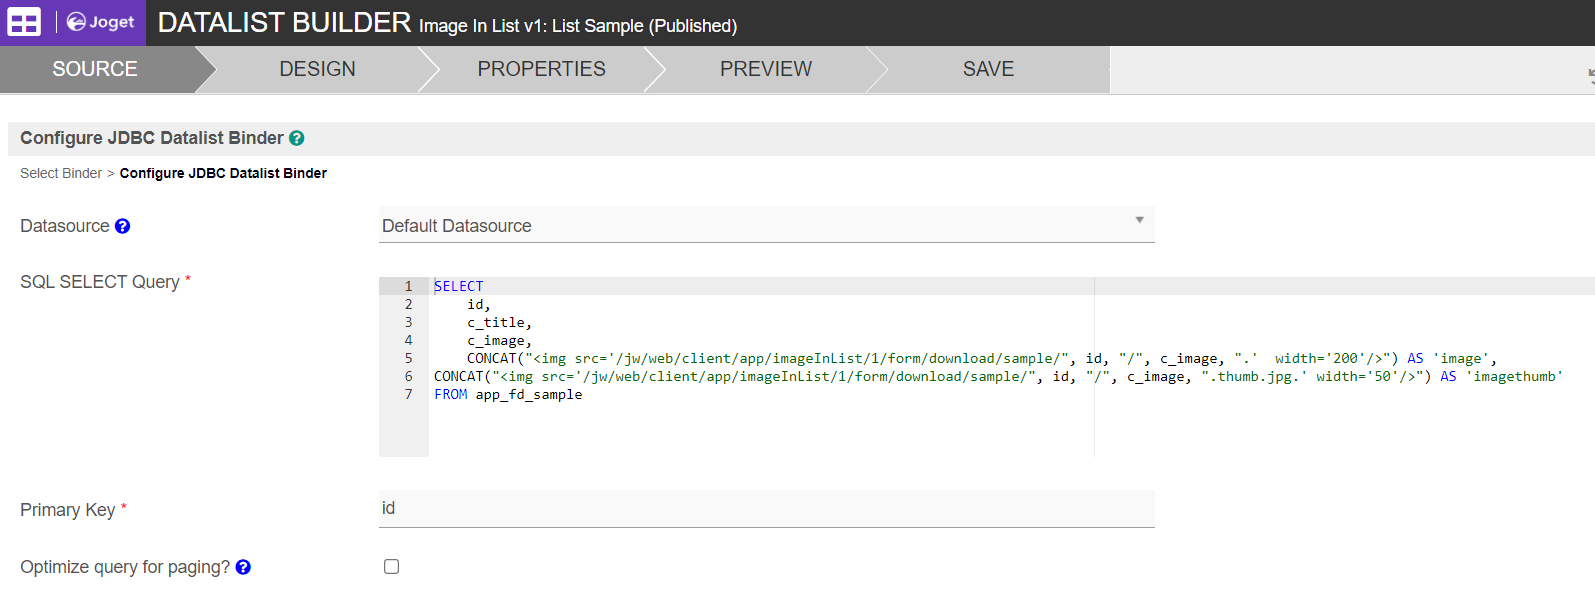Enable Optimize query for paging checkbox
Viewport: 1595px width, 603px height.
click(x=391, y=567)
